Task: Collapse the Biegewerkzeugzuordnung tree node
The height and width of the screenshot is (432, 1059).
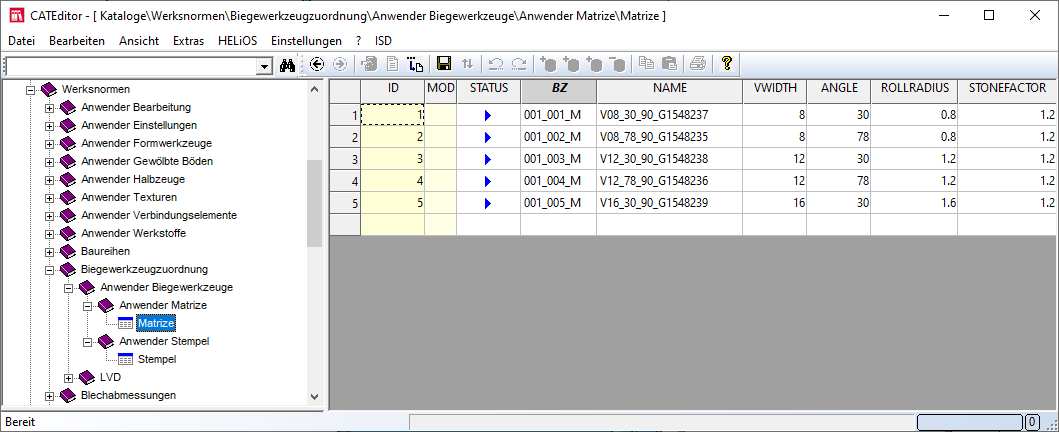Action: (x=49, y=269)
